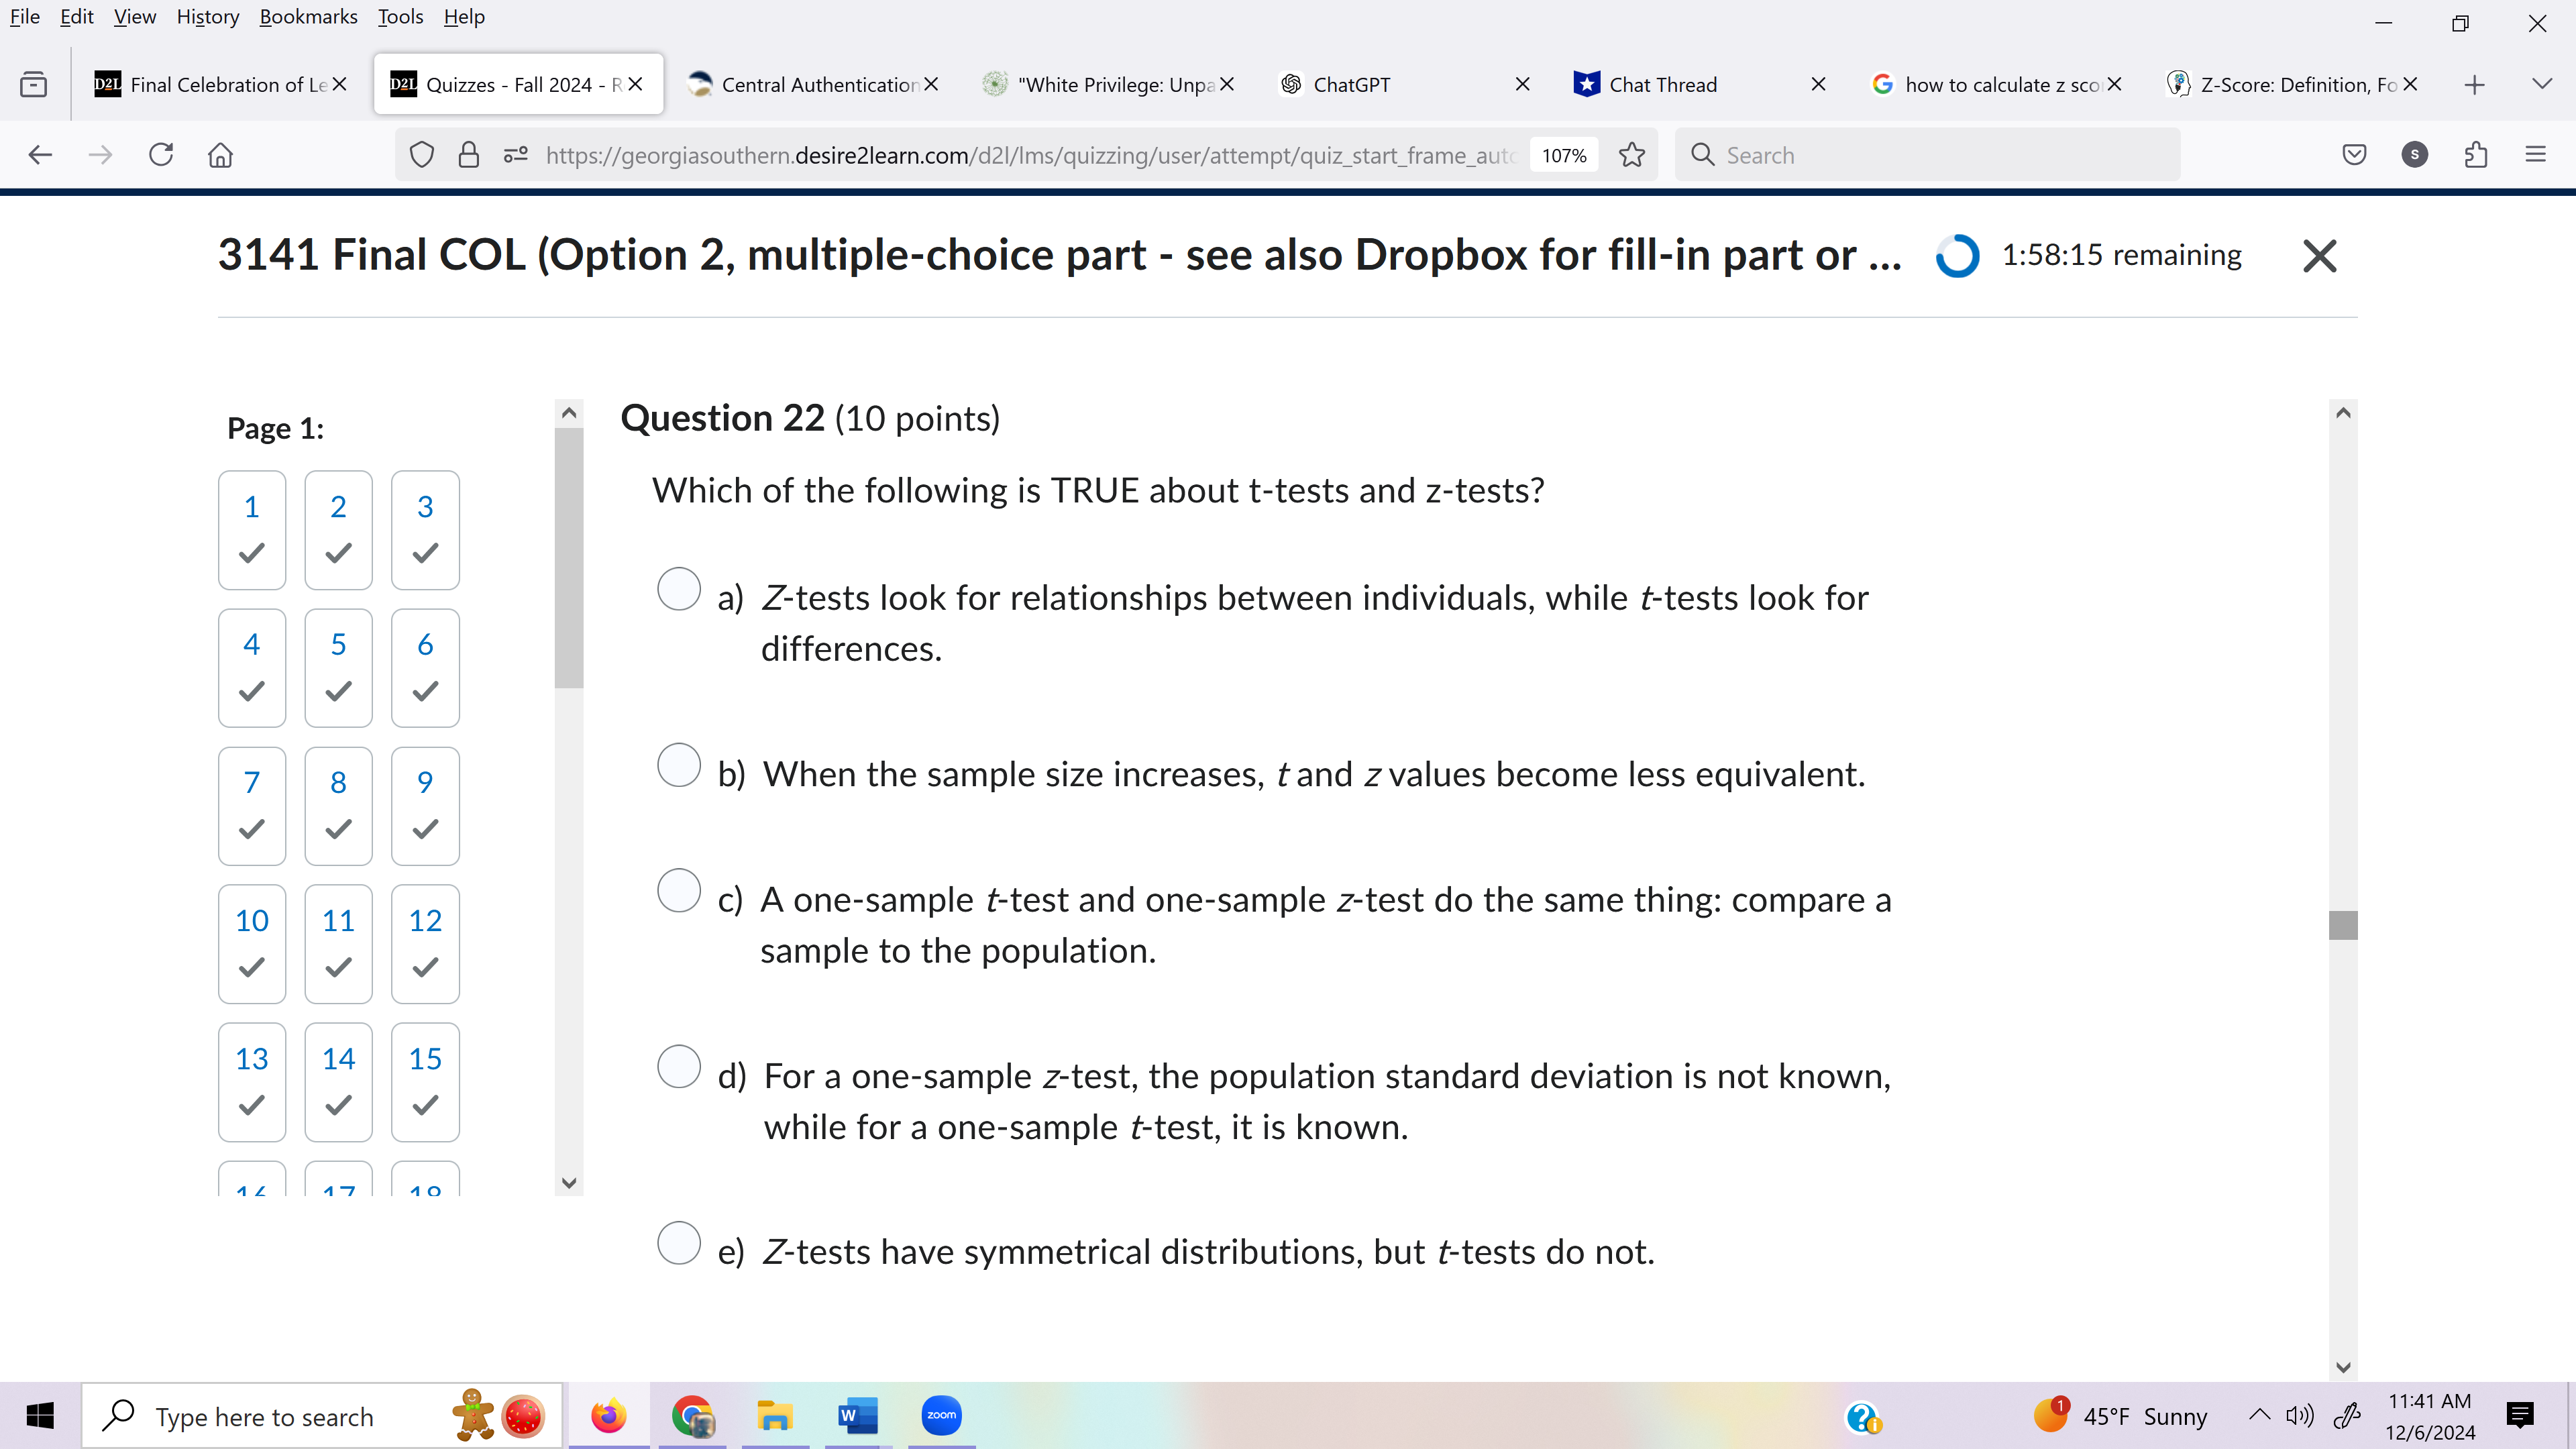
Task: Open the Firefox account icon
Action: tap(2415, 154)
